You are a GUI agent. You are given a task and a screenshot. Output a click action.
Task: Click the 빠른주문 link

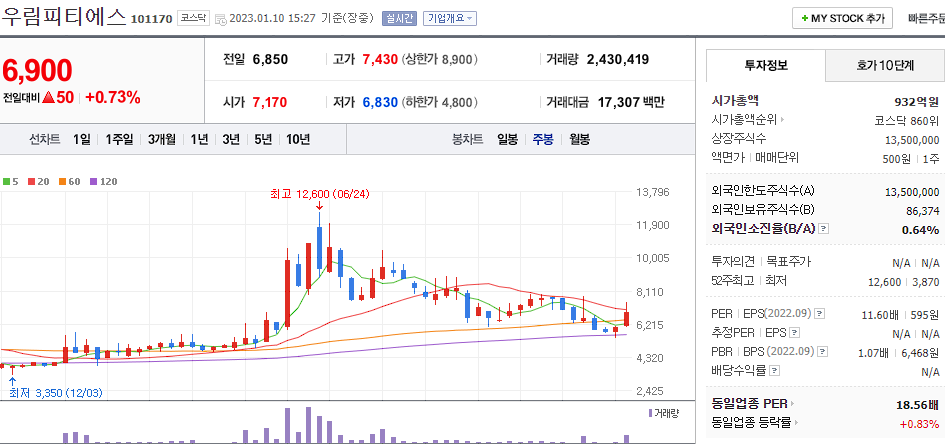(926, 19)
